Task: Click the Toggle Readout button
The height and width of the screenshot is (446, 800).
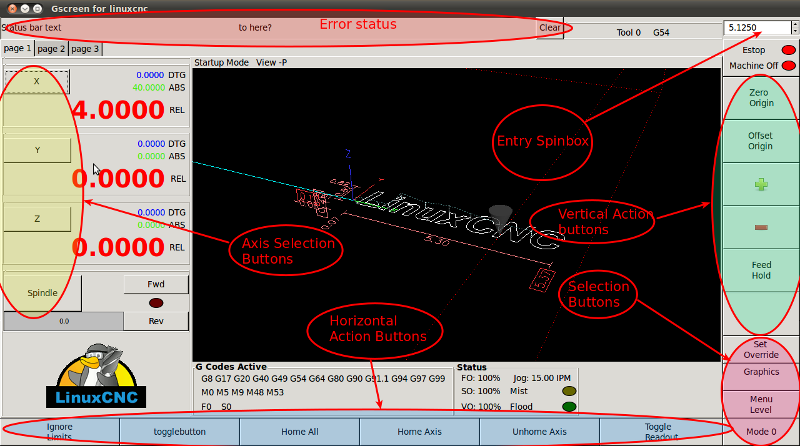Action: 660,432
